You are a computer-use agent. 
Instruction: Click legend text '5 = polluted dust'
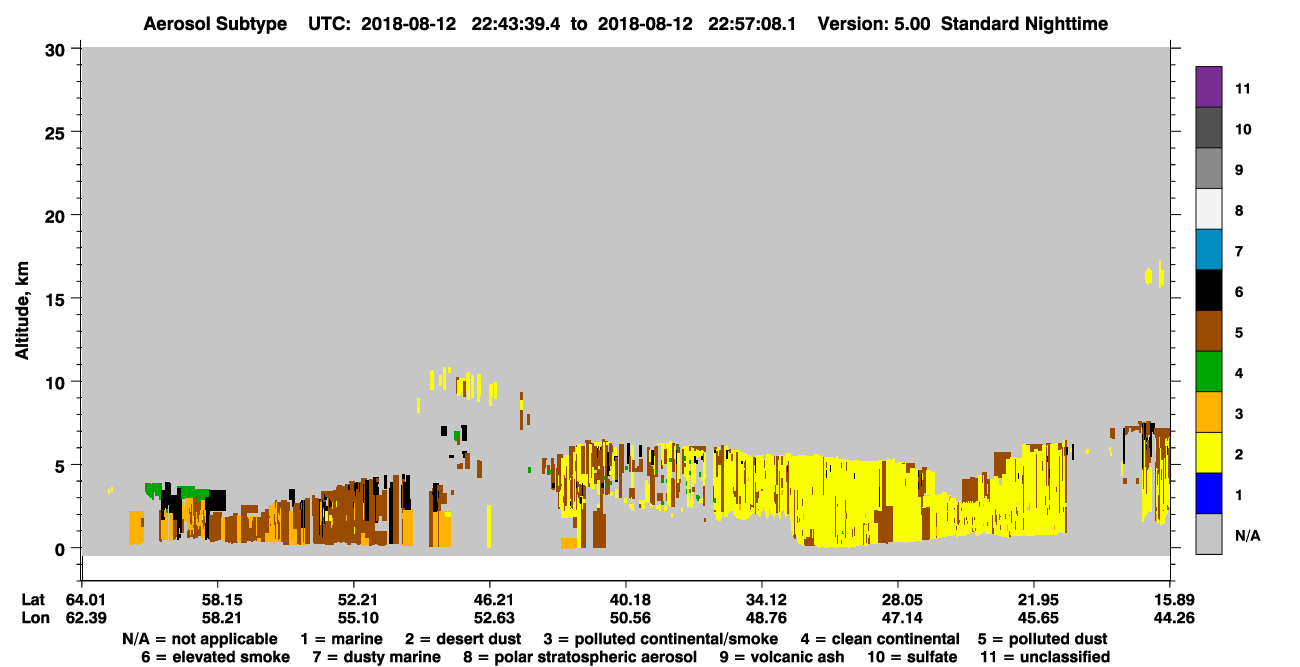[x=1042, y=638]
